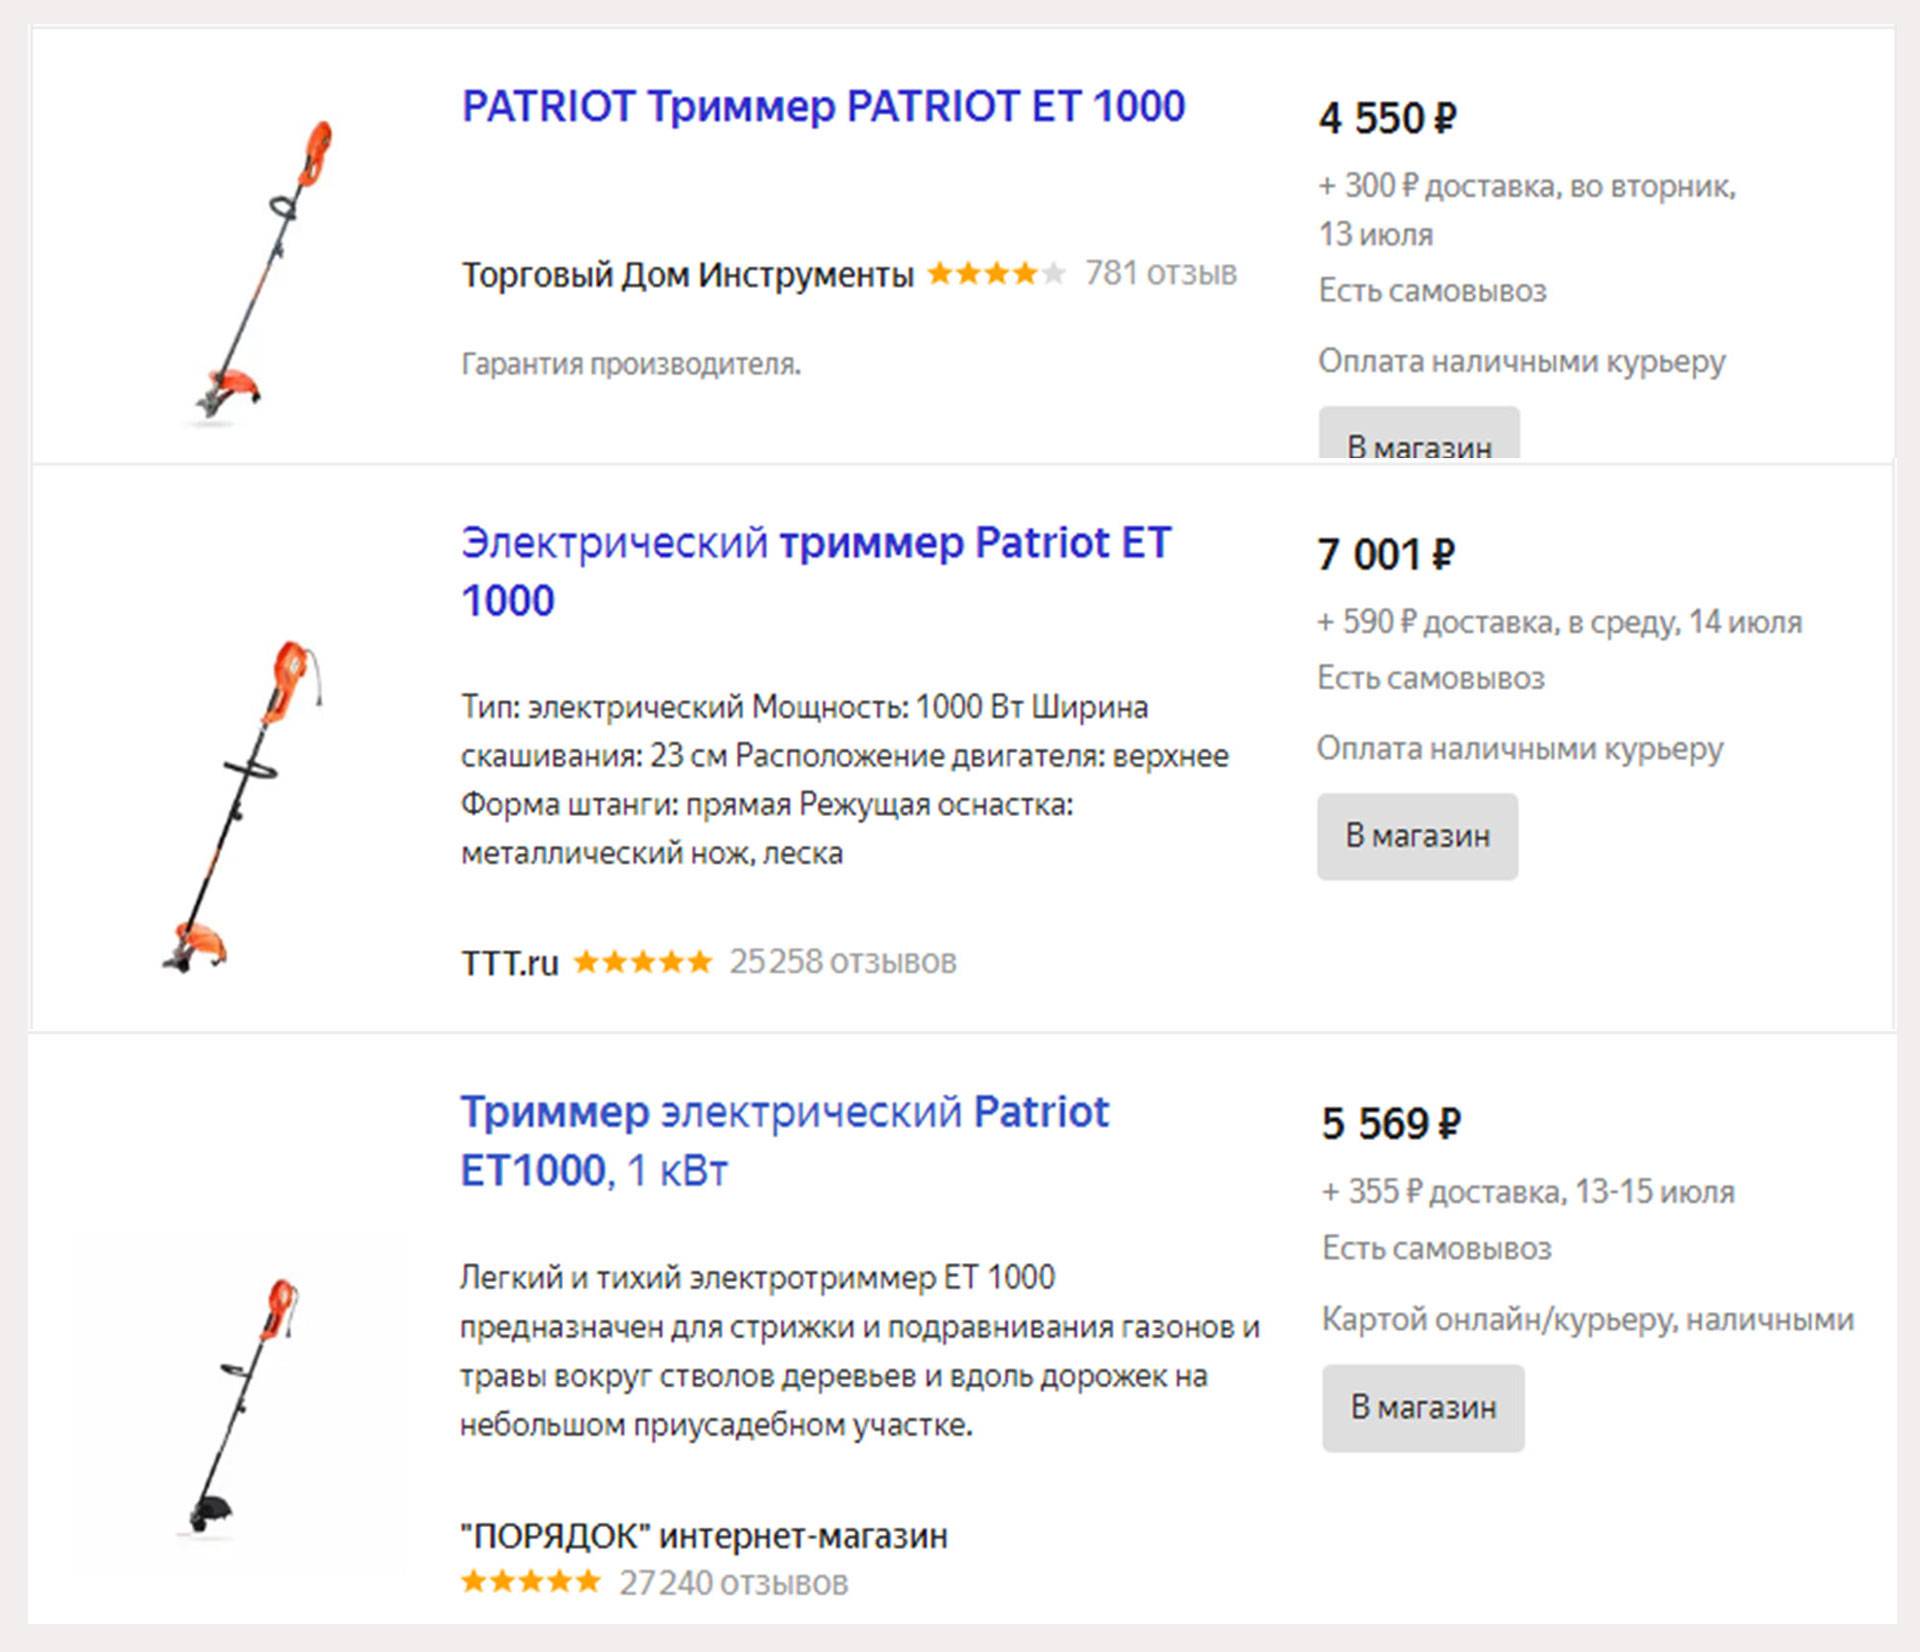
Task: Open the PATRIOT Триммер PATRIOT ET 1000 link
Action: pos(822,107)
